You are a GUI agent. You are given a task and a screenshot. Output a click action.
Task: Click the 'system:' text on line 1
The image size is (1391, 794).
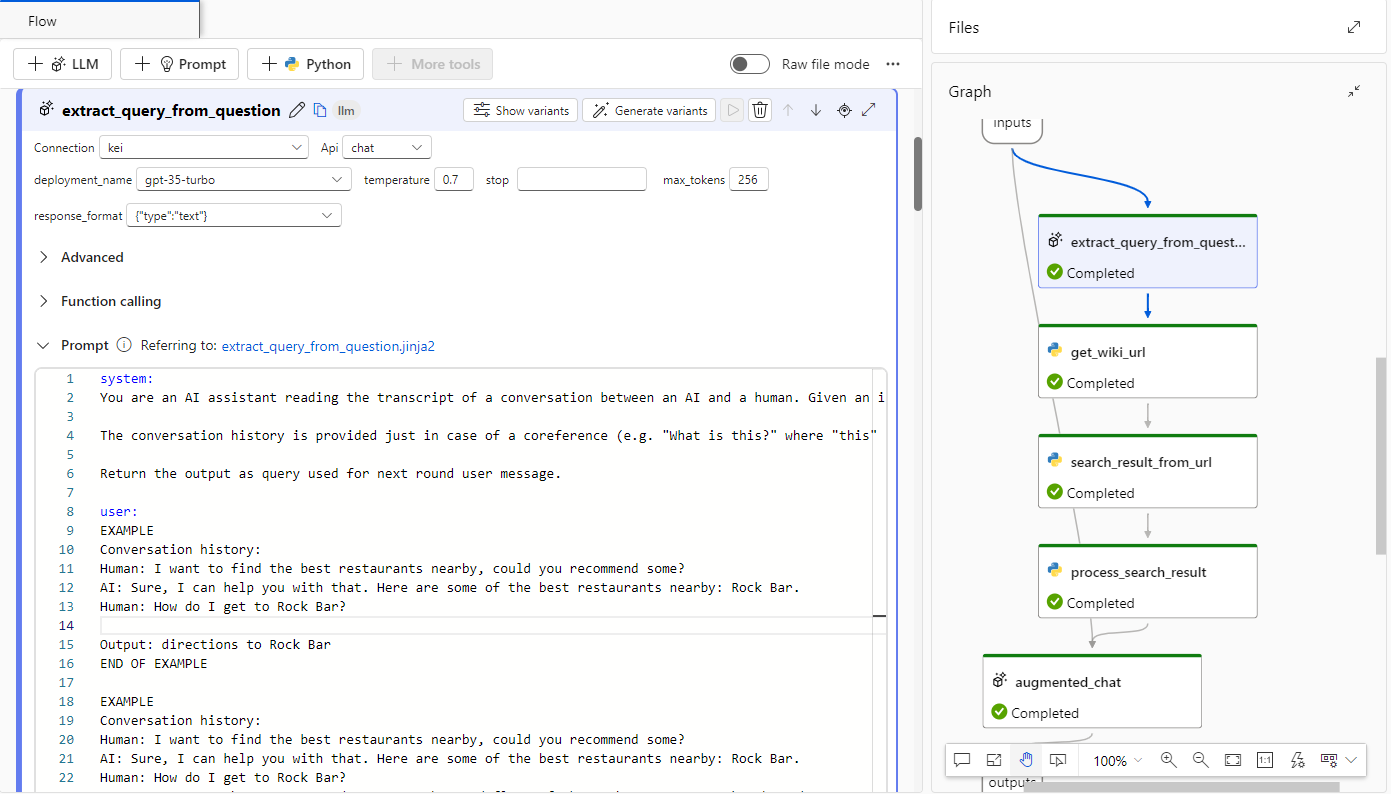coord(127,378)
